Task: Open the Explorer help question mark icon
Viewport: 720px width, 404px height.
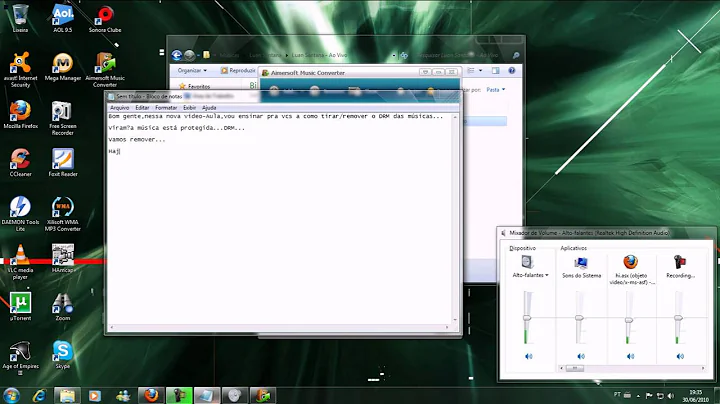Action: (512, 70)
